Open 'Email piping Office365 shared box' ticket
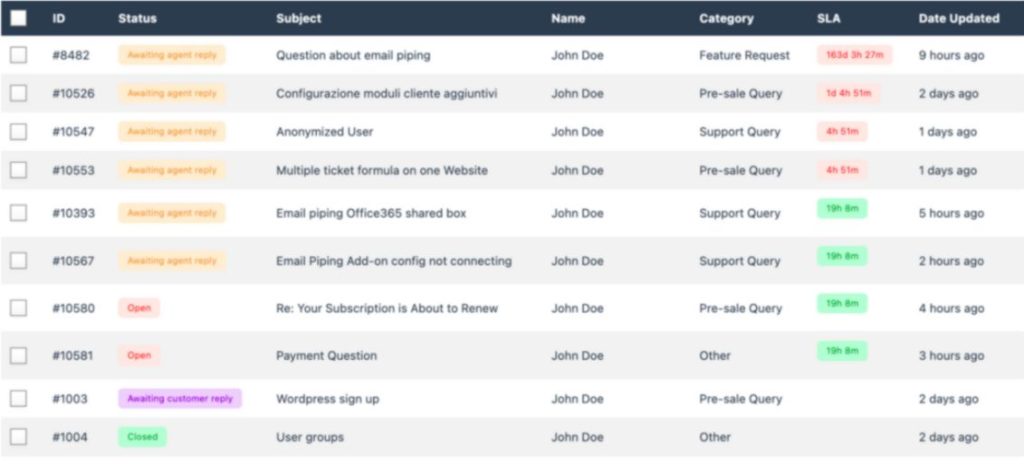This screenshot has height=464, width=1024. [x=371, y=213]
